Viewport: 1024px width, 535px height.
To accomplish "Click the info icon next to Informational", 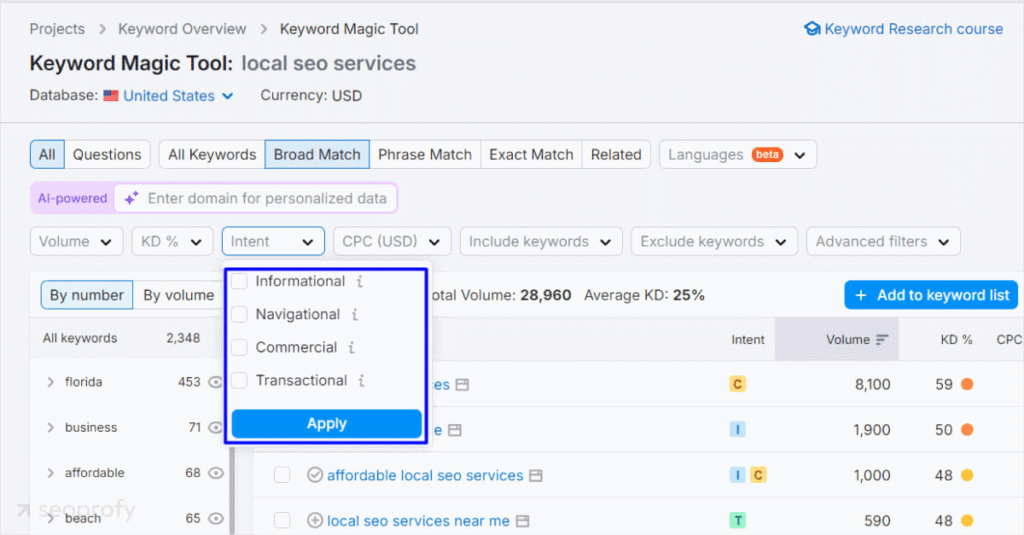I will pos(360,282).
